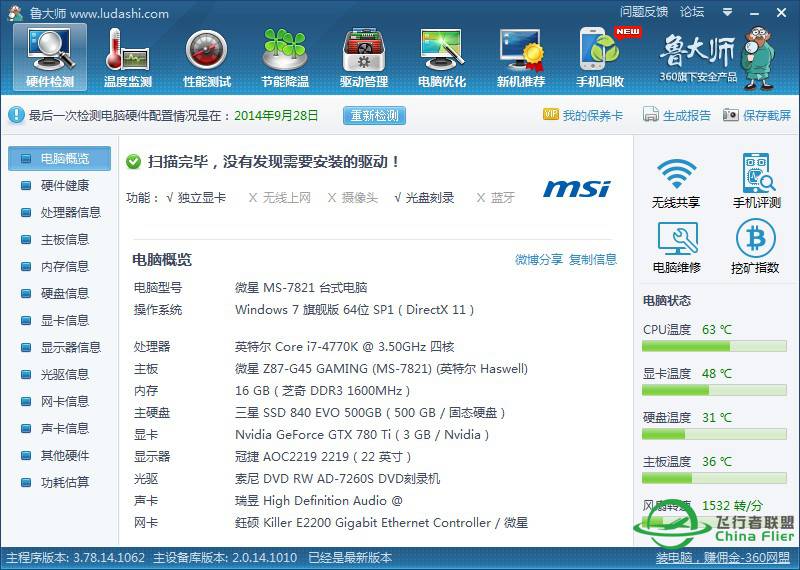Click 复制信息 copy info link
The image size is (800, 570).
coord(593,260)
